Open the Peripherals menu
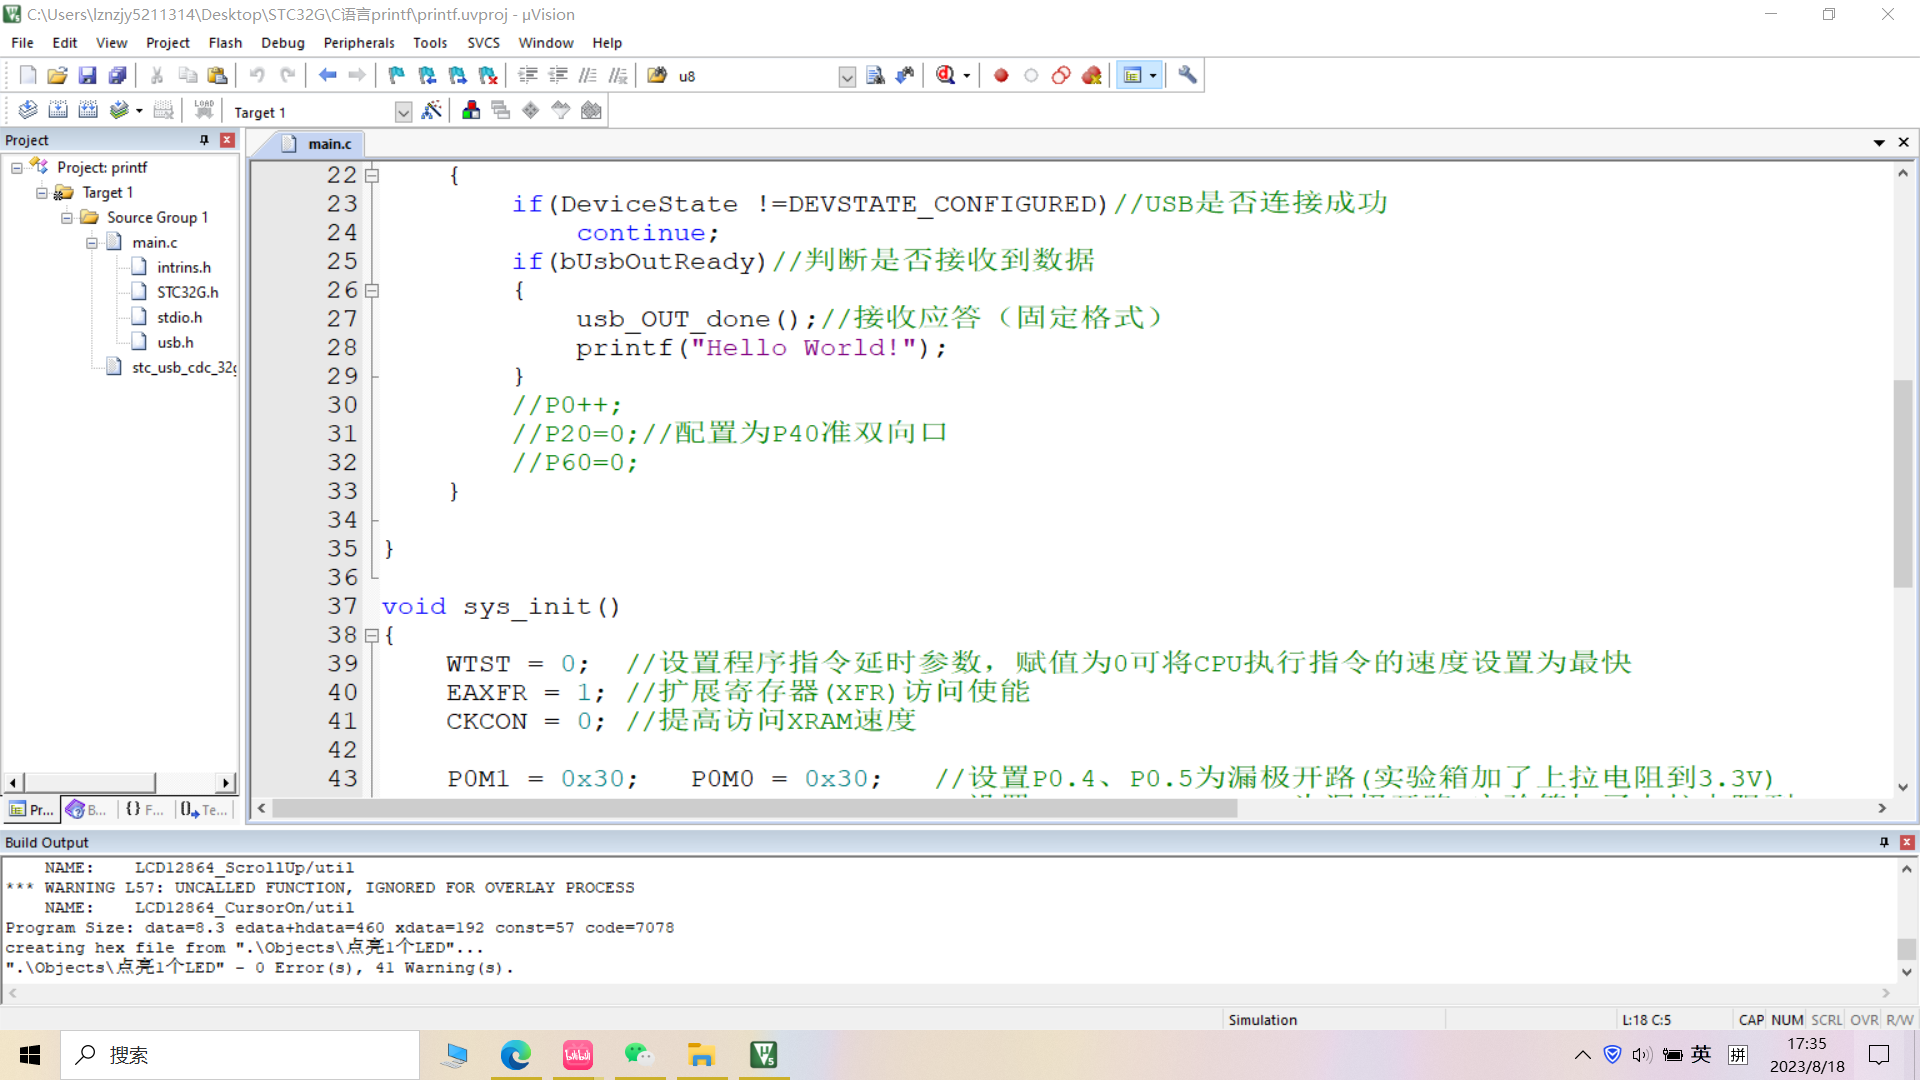The width and height of the screenshot is (1920, 1080). (x=358, y=43)
